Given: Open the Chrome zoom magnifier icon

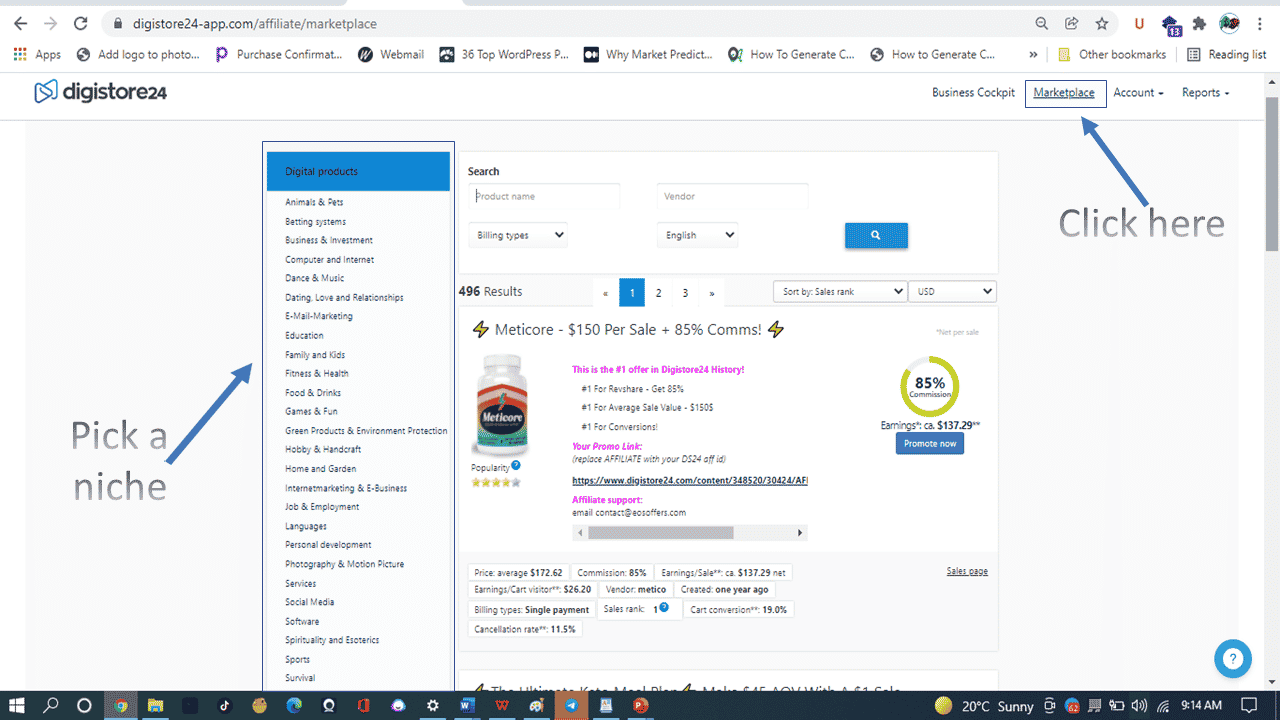Looking at the screenshot, I should click(1041, 23).
